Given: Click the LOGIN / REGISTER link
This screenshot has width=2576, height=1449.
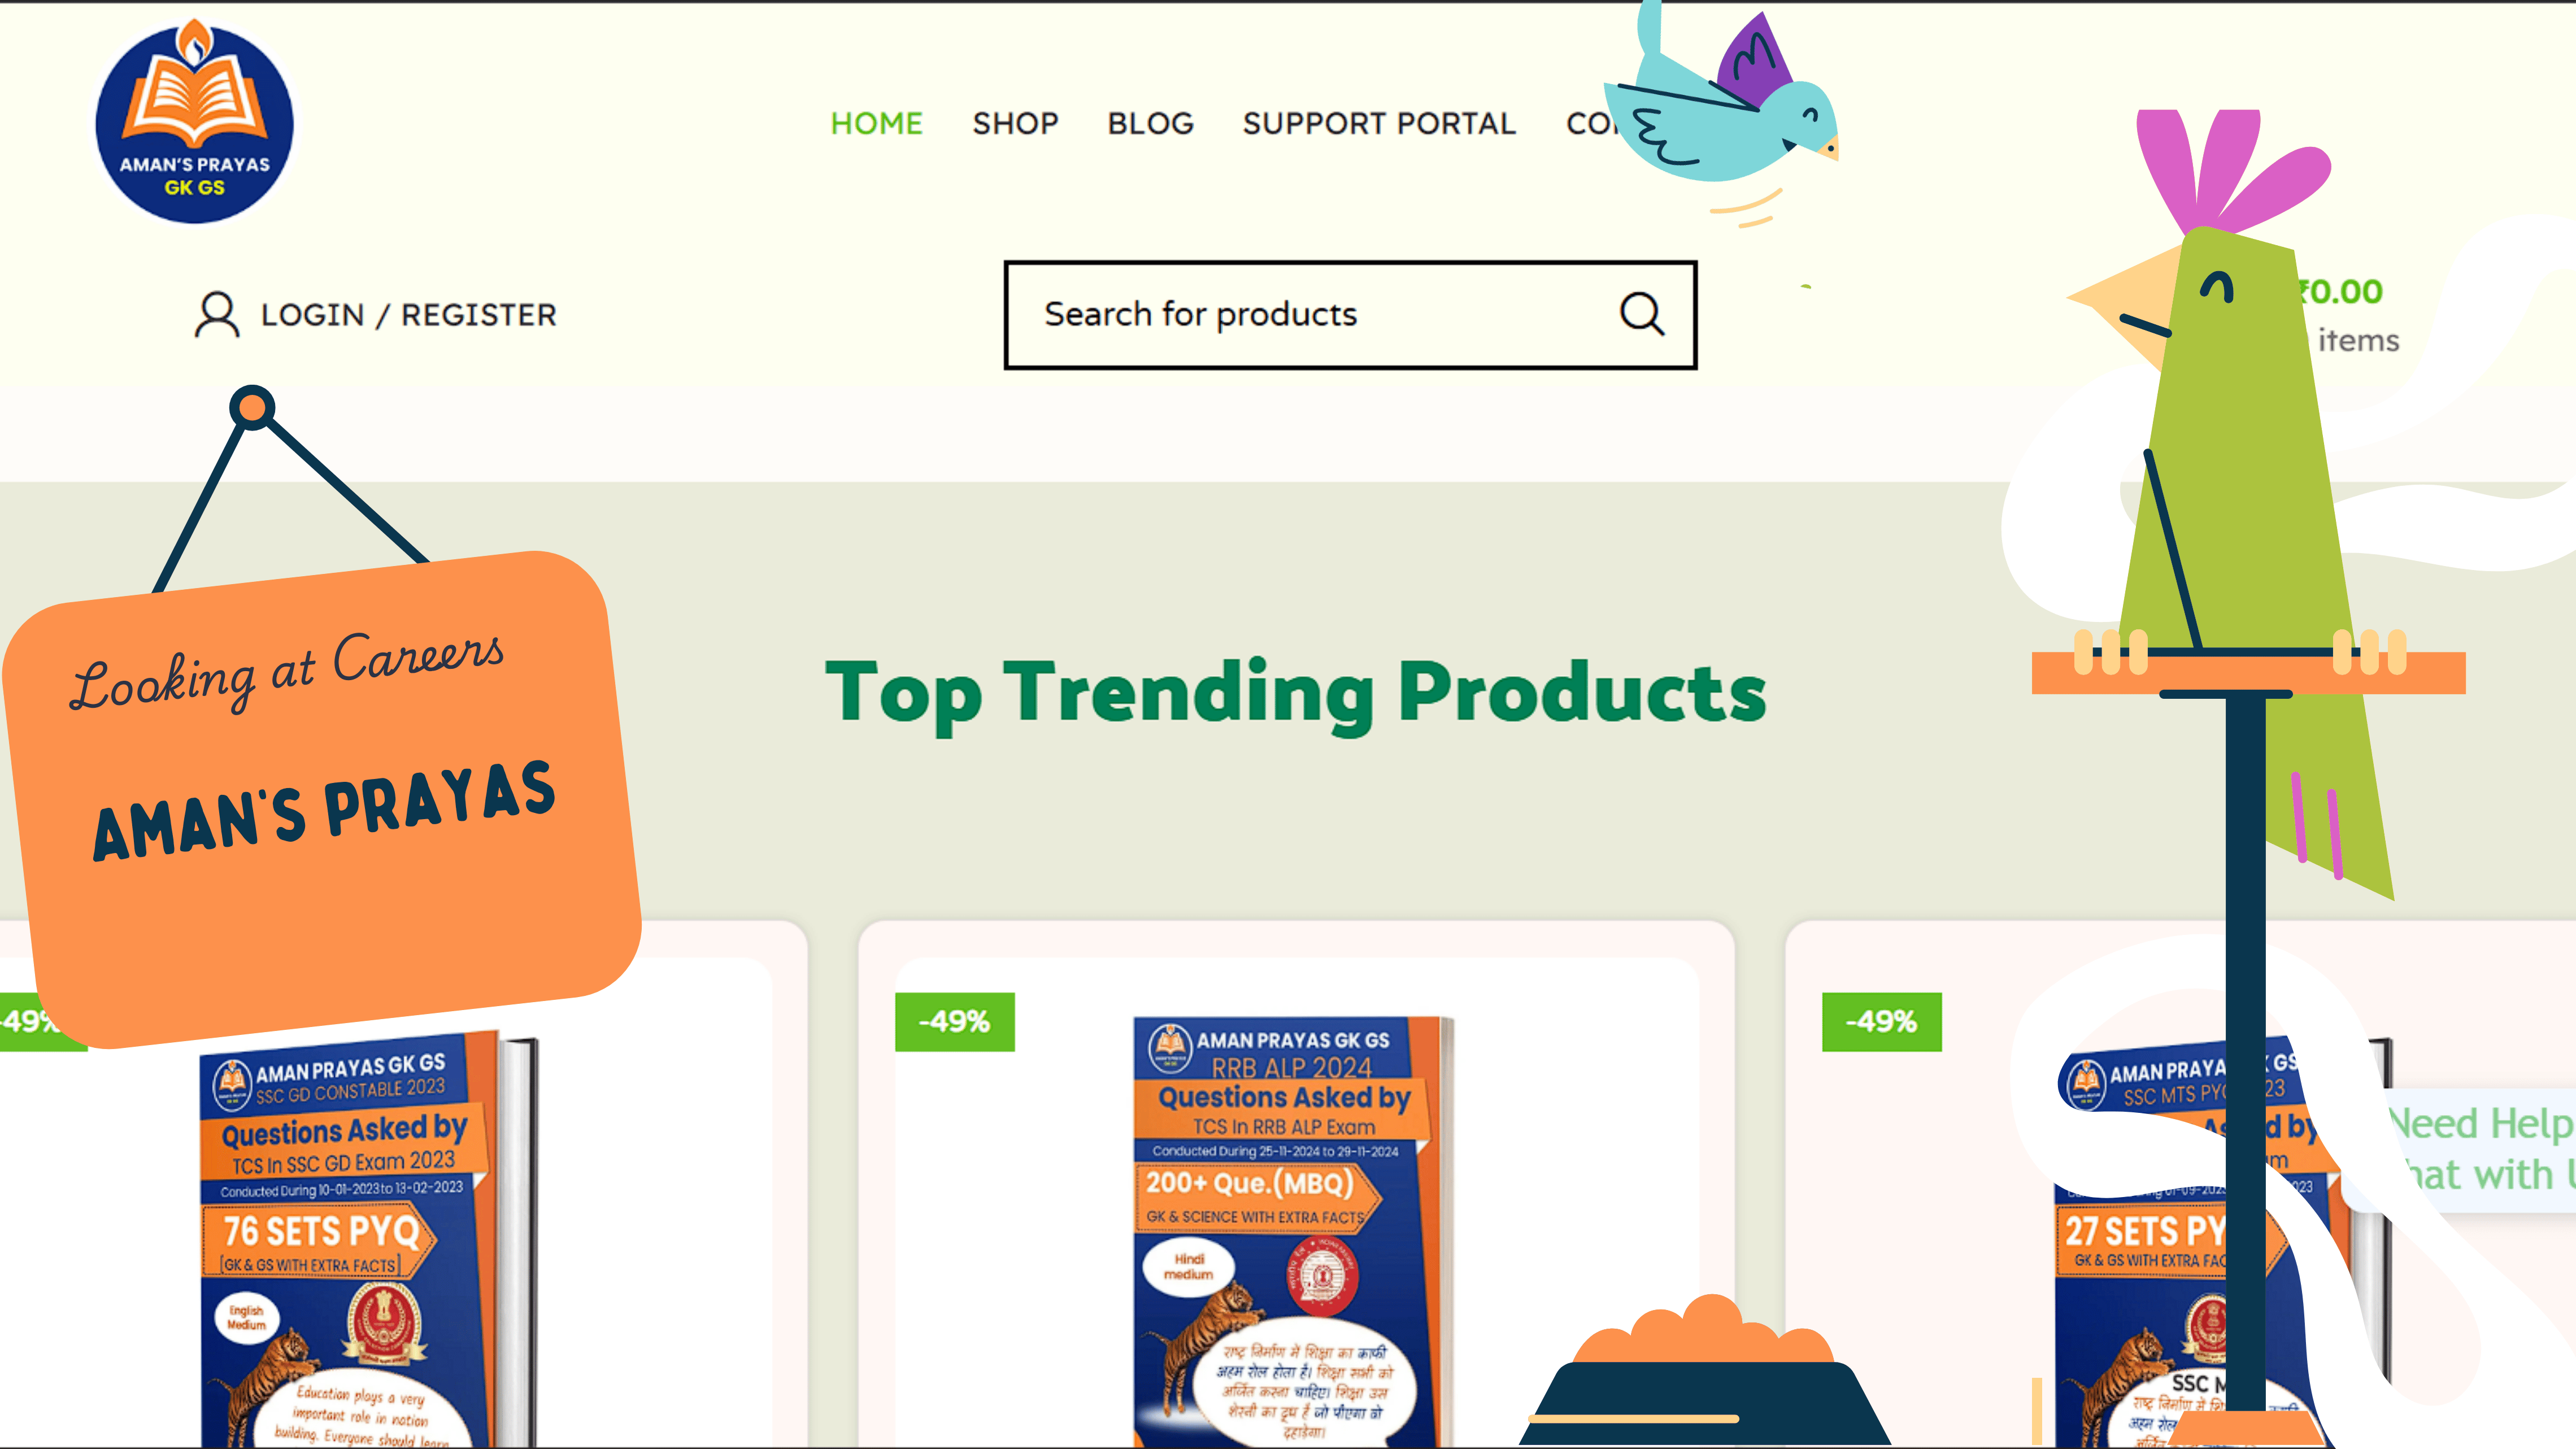Looking at the screenshot, I should [408, 315].
